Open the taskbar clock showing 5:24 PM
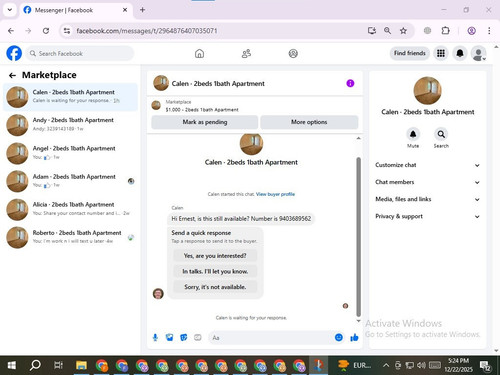500x375 pixels. (x=459, y=365)
